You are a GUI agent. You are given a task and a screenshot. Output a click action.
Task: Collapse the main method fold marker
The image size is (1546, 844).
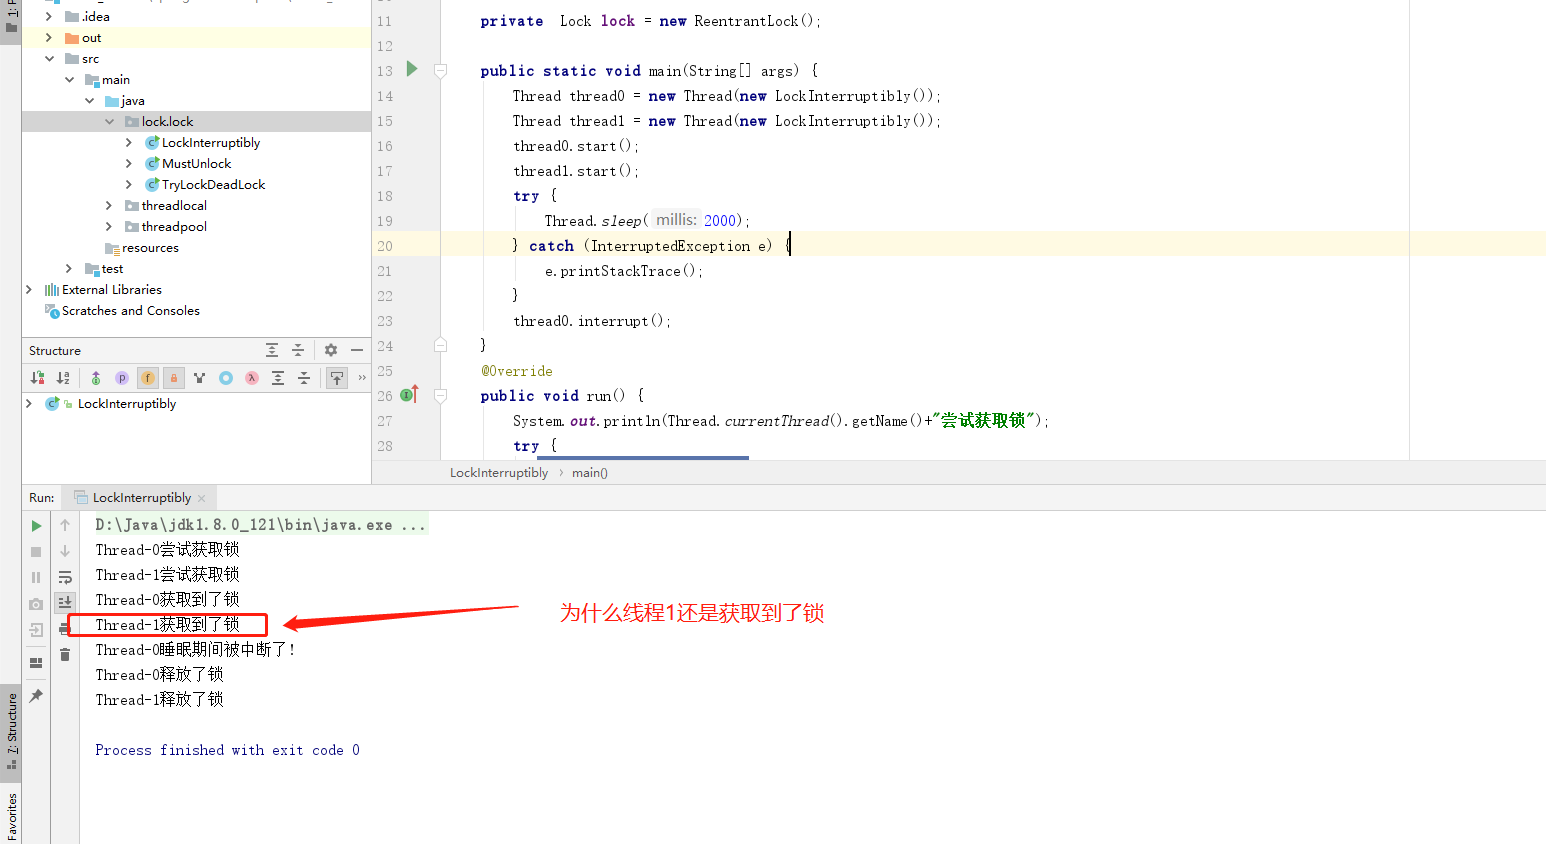pyautogui.click(x=440, y=71)
